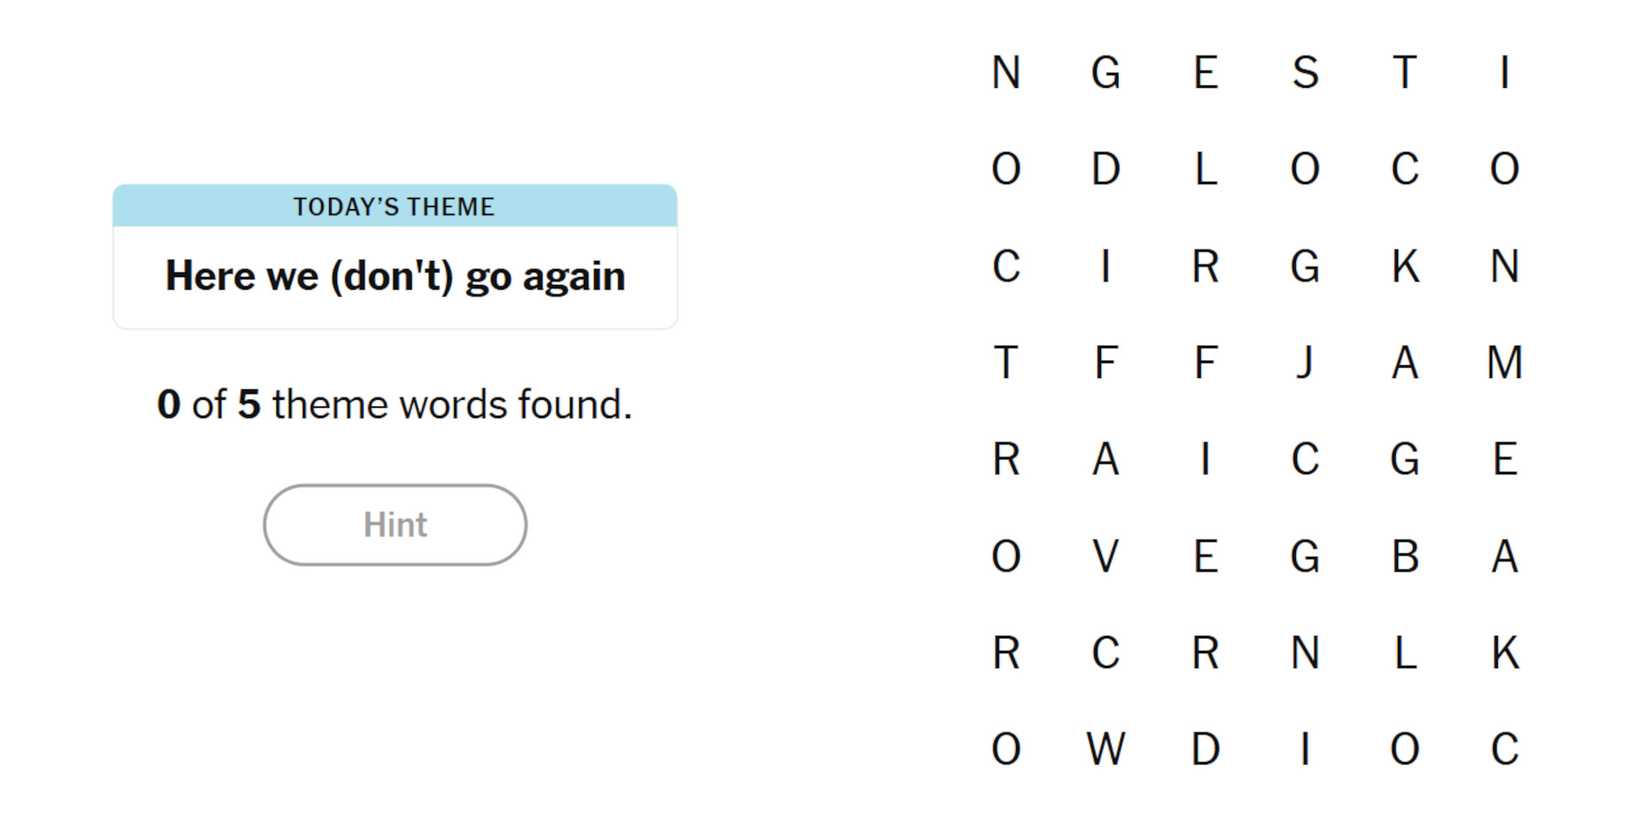Select the letter S in the grid
Viewport: 1650px width, 825px height.
pyautogui.click(x=1305, y=73)
